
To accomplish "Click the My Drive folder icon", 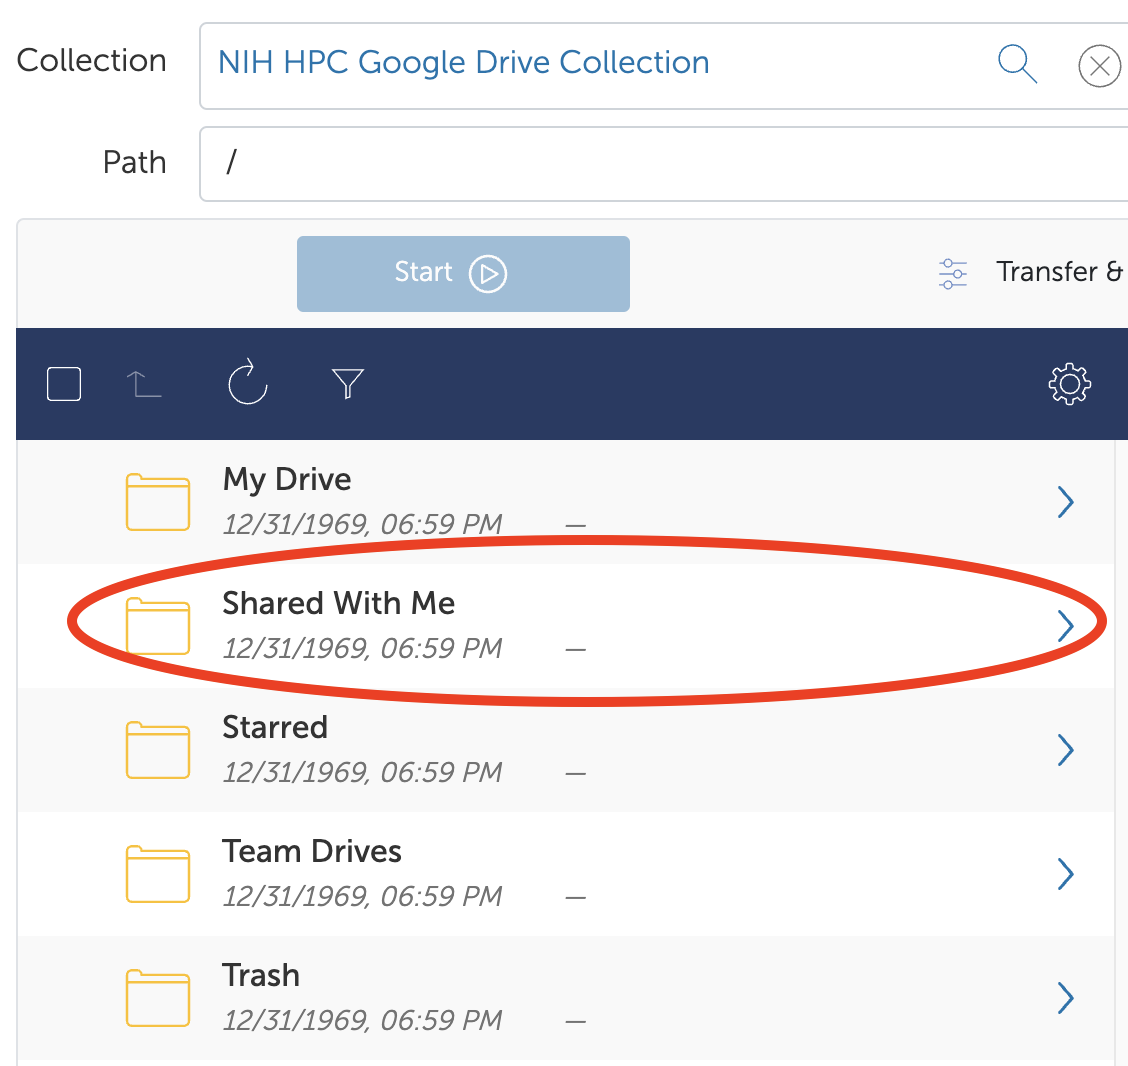I will pyautogui.click(x=157, y=502).
